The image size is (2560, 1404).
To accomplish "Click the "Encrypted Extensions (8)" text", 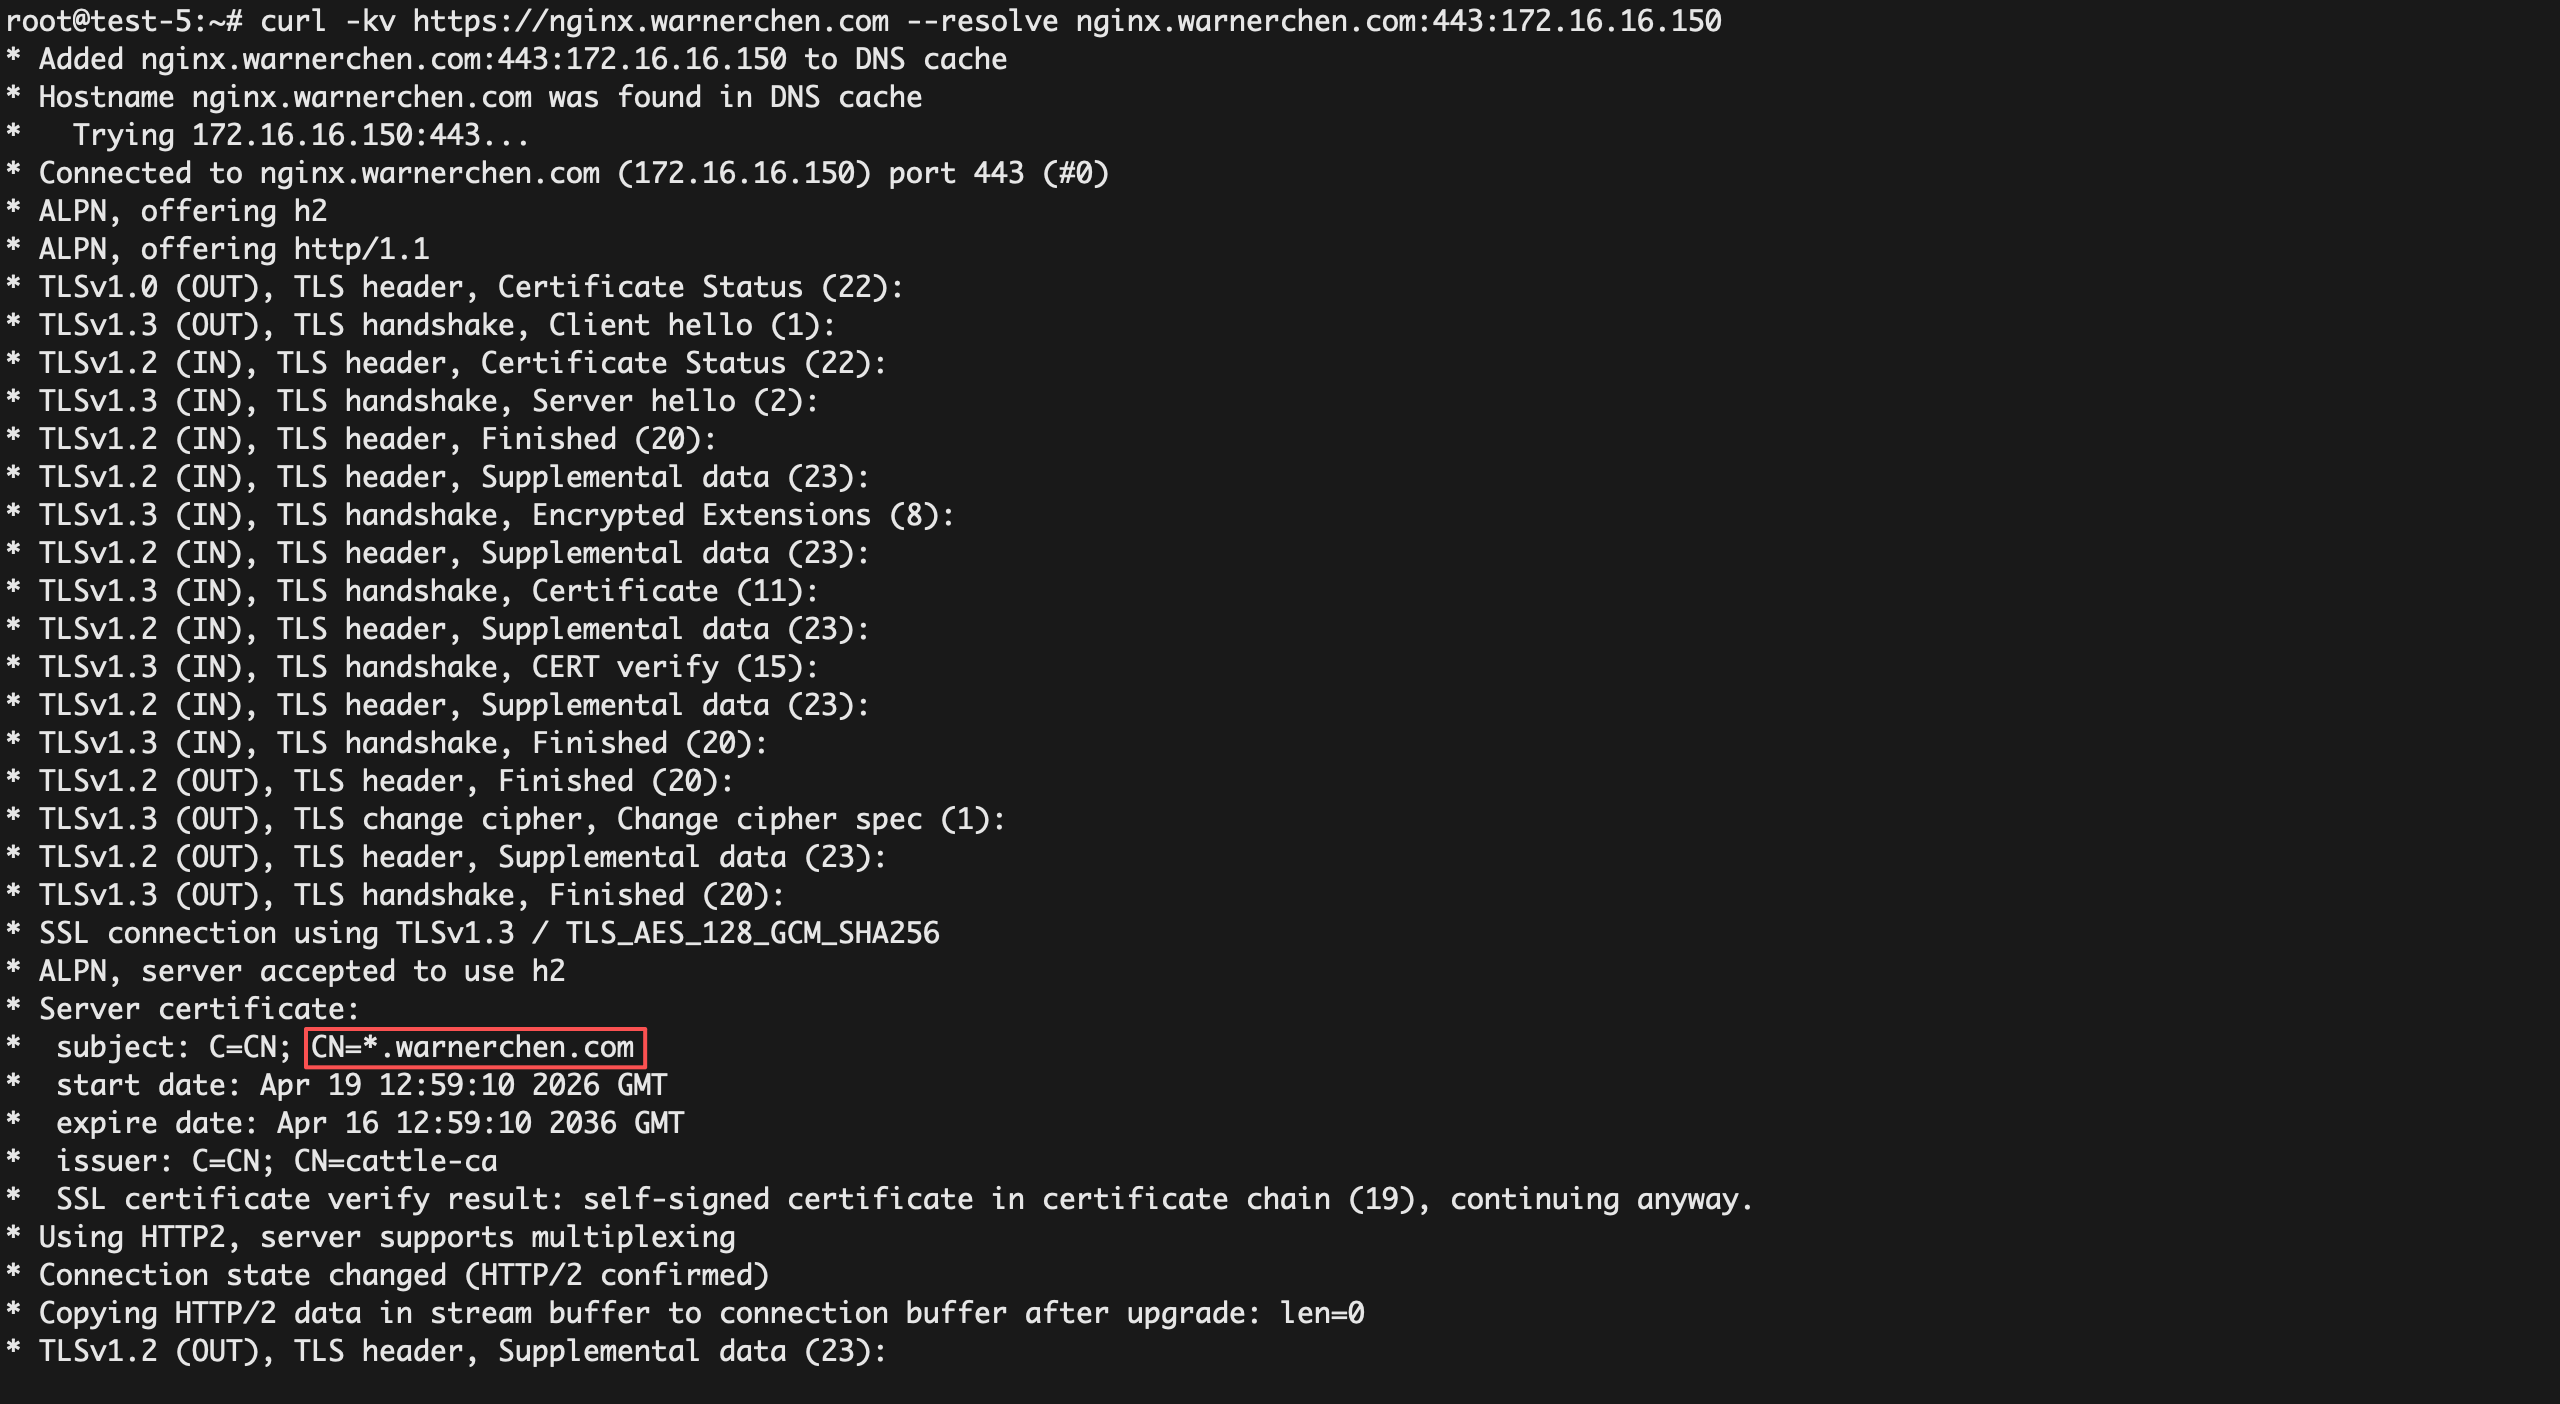I will (742, 515).
